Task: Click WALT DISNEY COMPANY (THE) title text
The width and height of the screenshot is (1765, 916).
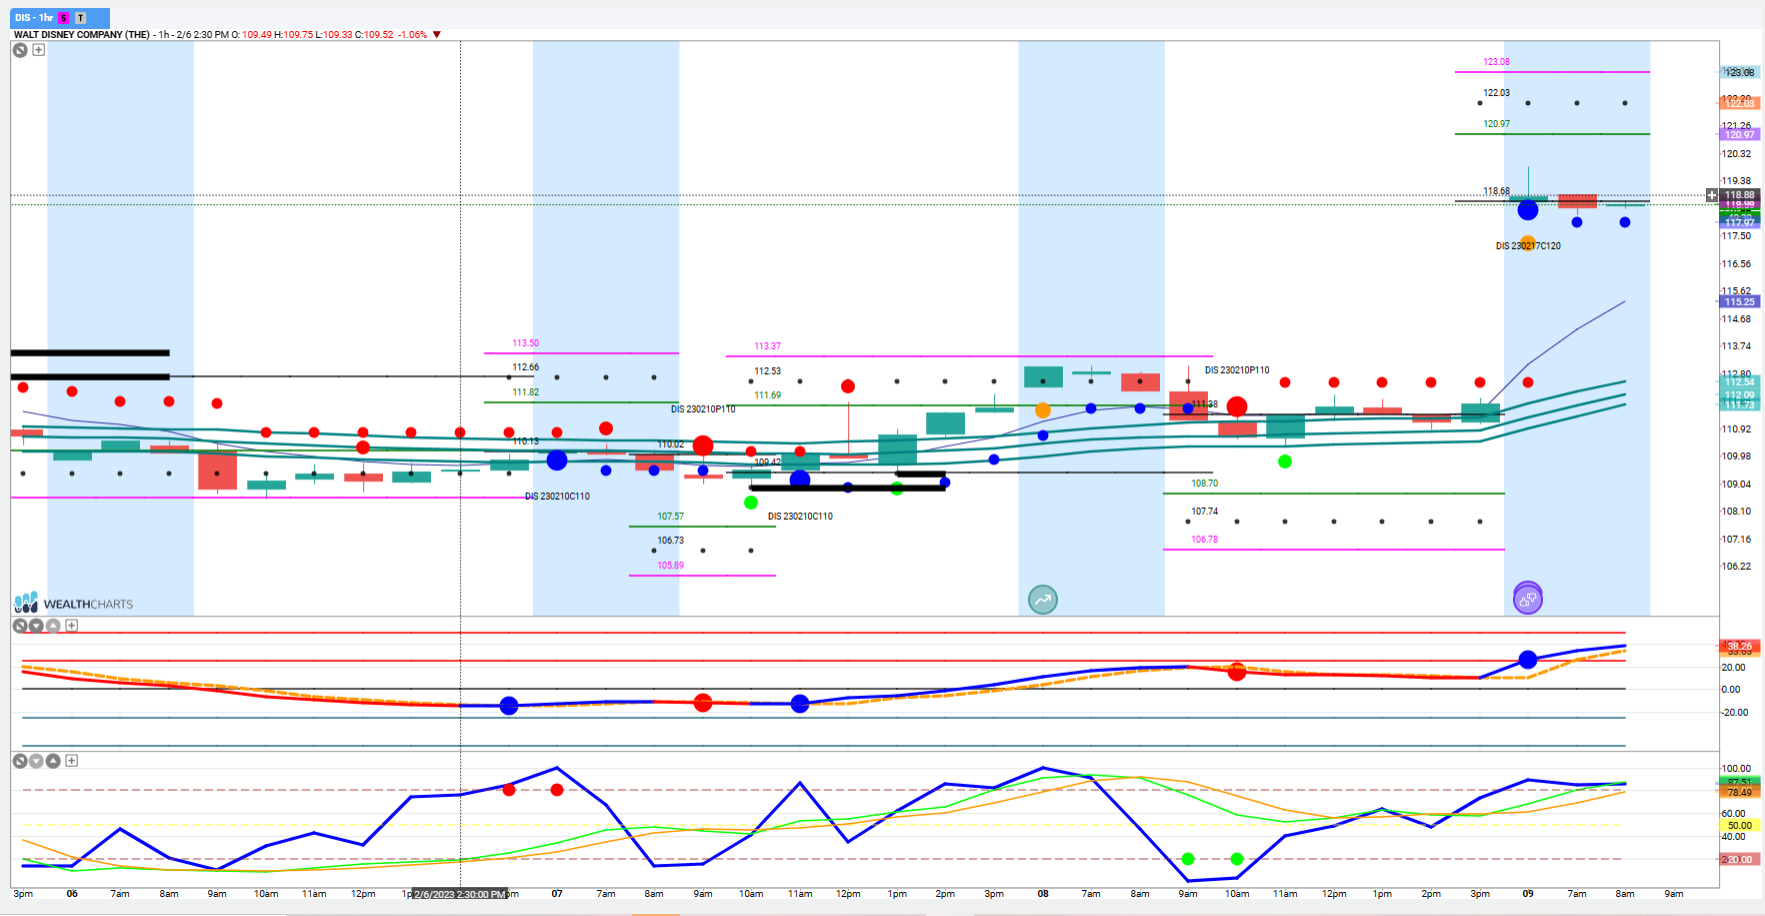Action: (x=82, y=35)
